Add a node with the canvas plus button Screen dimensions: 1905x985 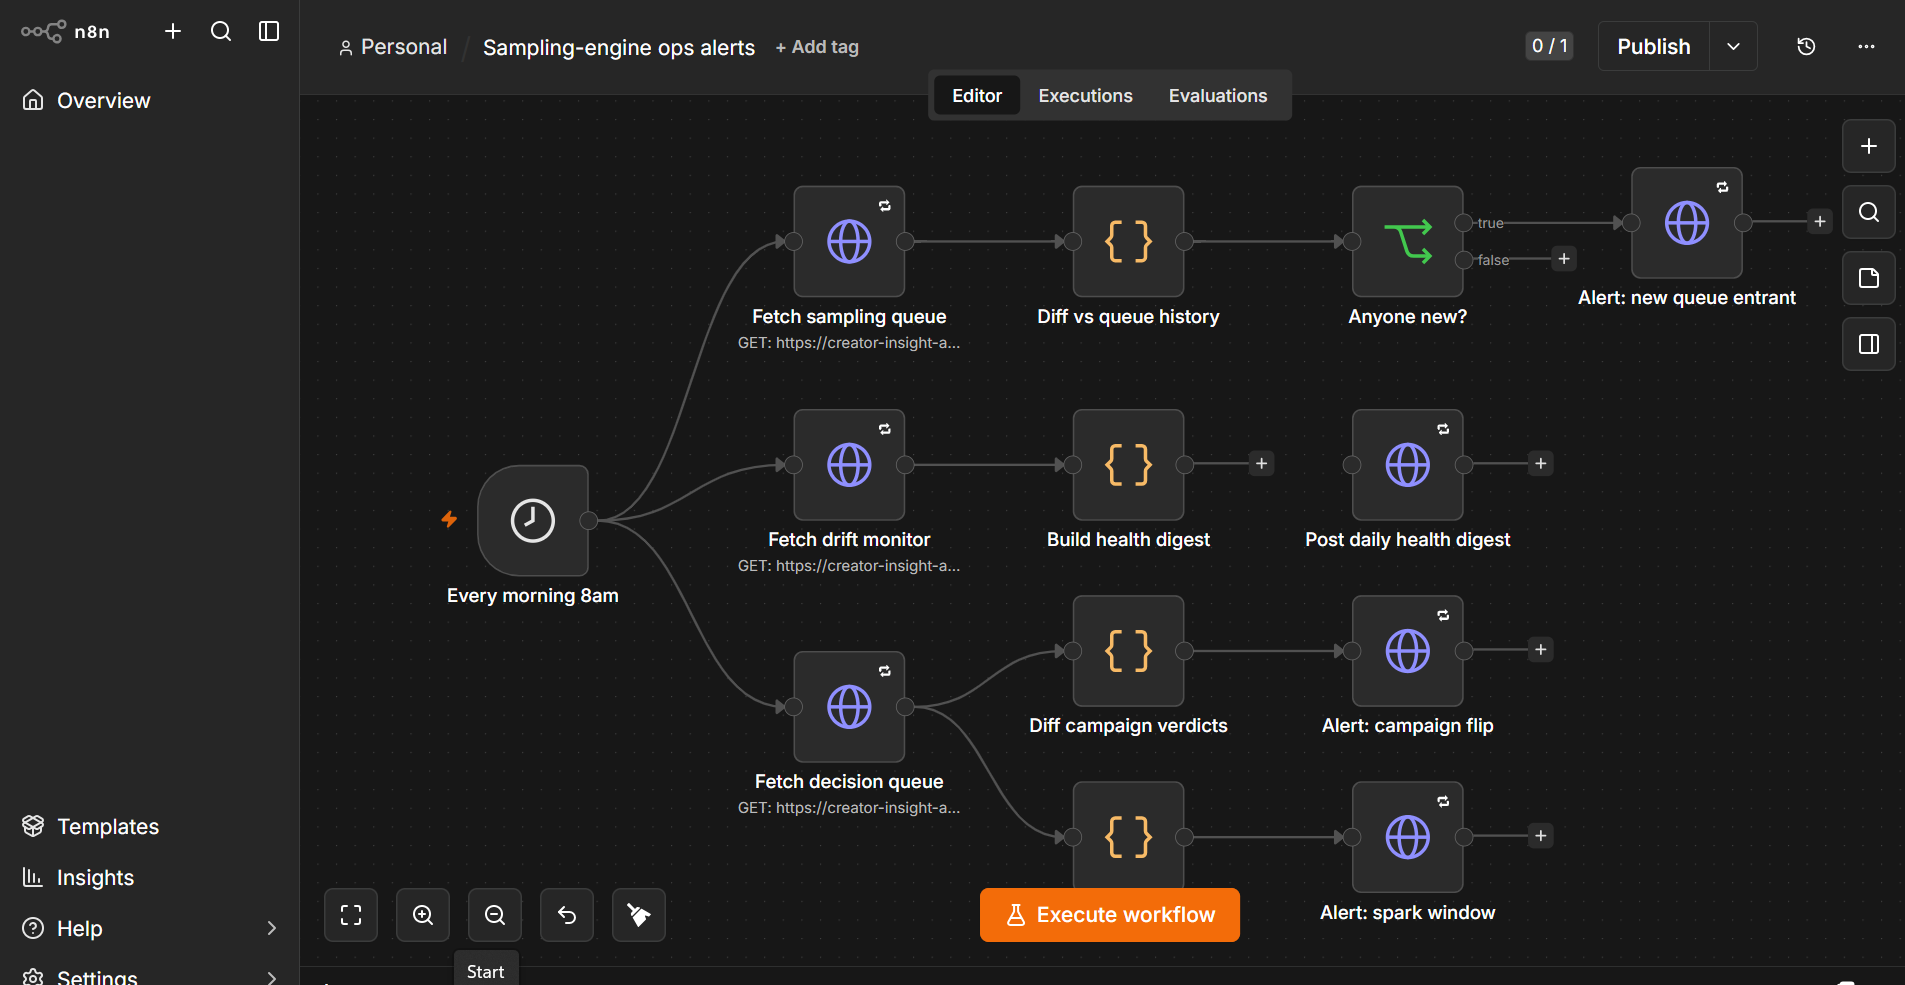pyautogui.click(x=1869, y=146)
